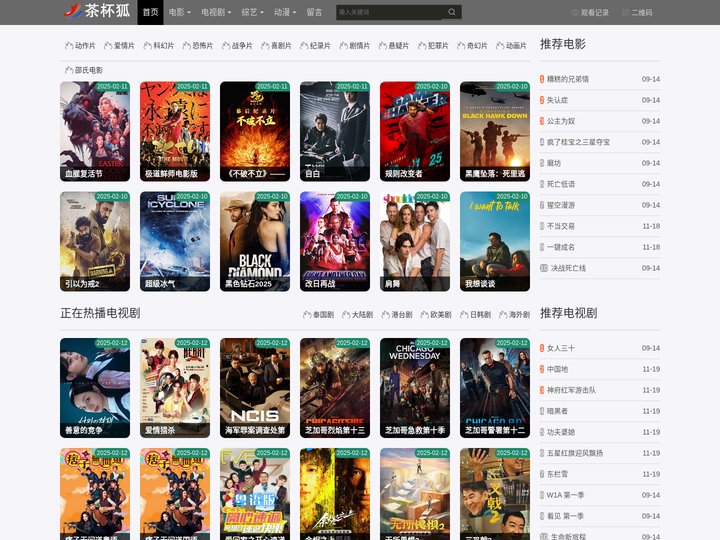This screenshot has height=540, width=720.
Task: Open the 黑色钻石2025 poster
Action: 255,242
